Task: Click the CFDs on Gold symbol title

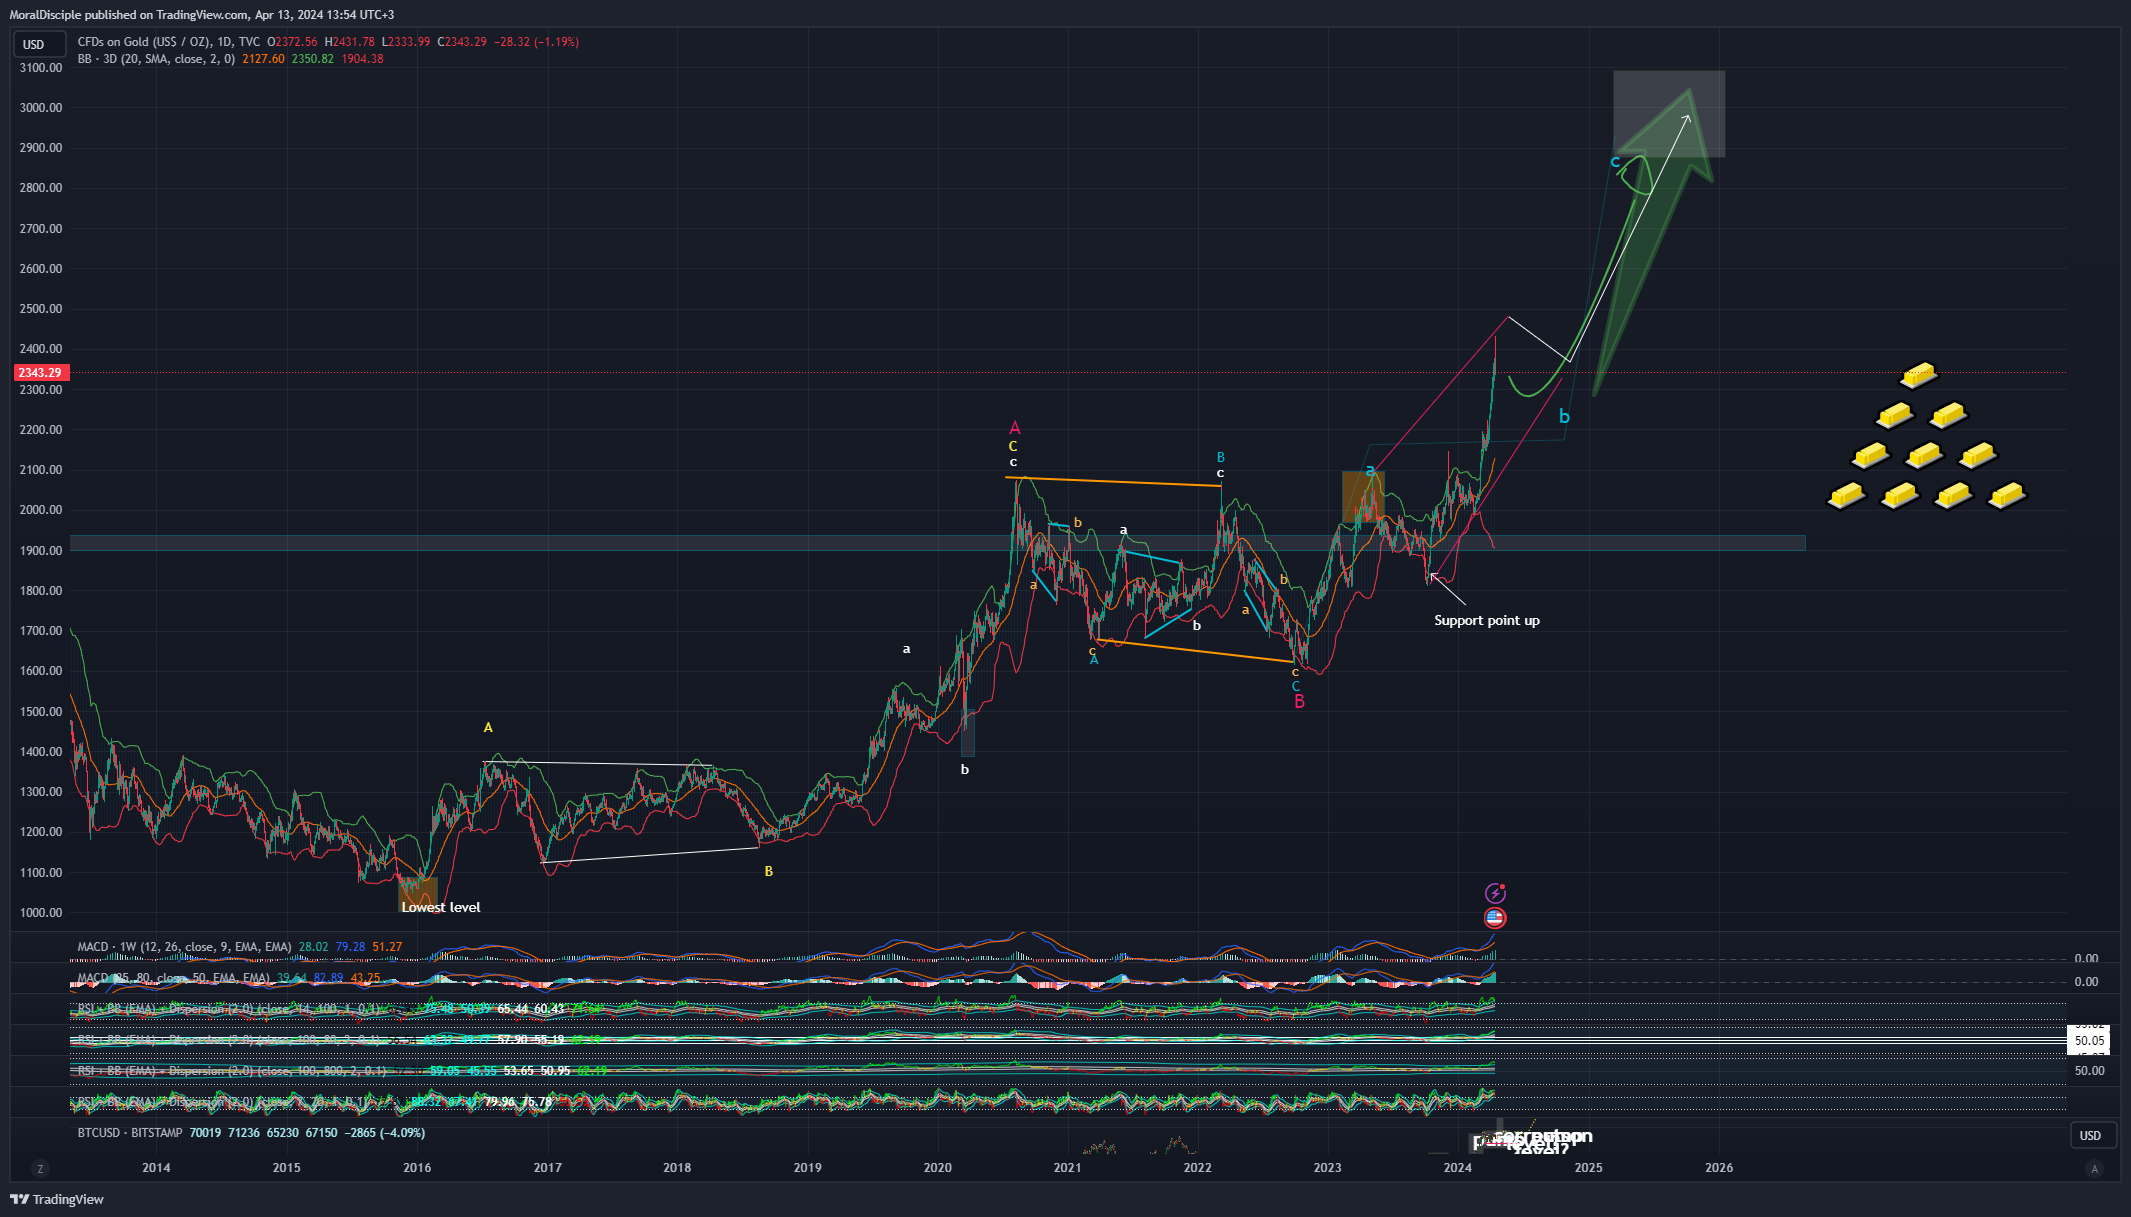Action: click(x=169, y=42)
